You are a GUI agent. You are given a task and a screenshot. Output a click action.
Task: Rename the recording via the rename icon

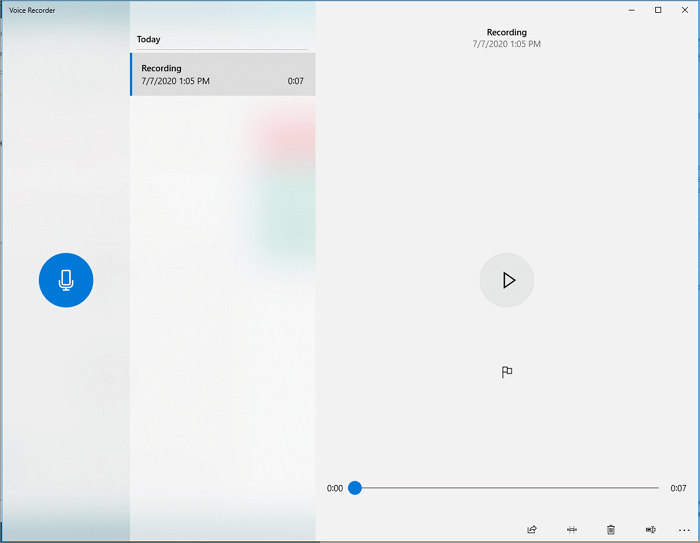tap(650, 530)
